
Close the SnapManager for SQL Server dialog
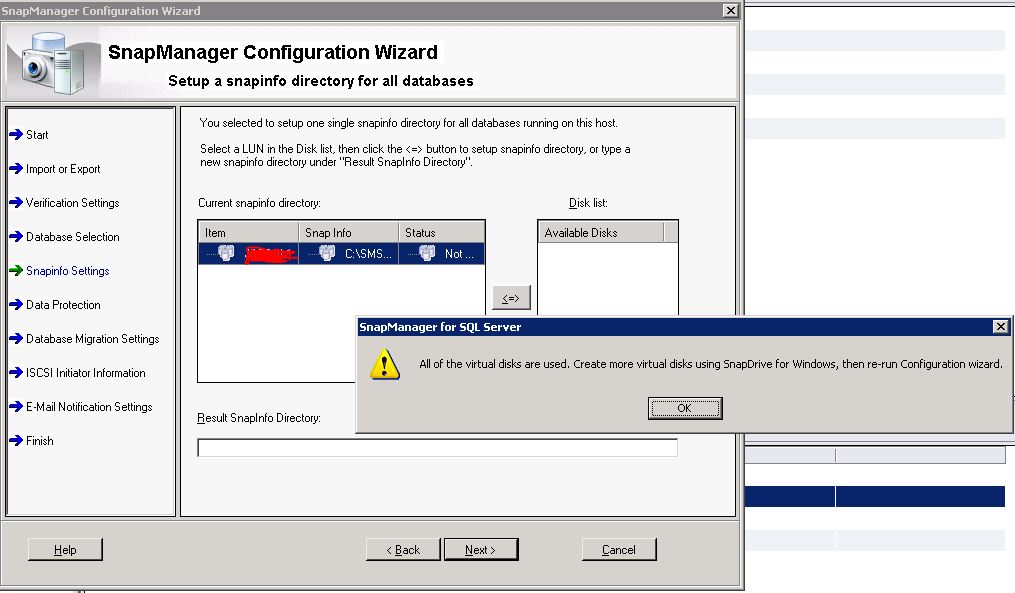click(1001, 326)
